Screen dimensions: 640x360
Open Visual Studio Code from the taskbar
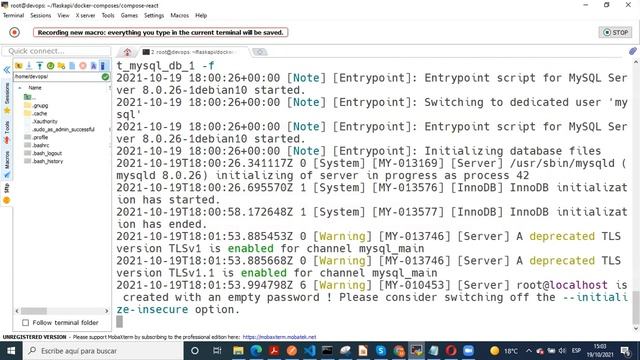[x=310, y=351]
